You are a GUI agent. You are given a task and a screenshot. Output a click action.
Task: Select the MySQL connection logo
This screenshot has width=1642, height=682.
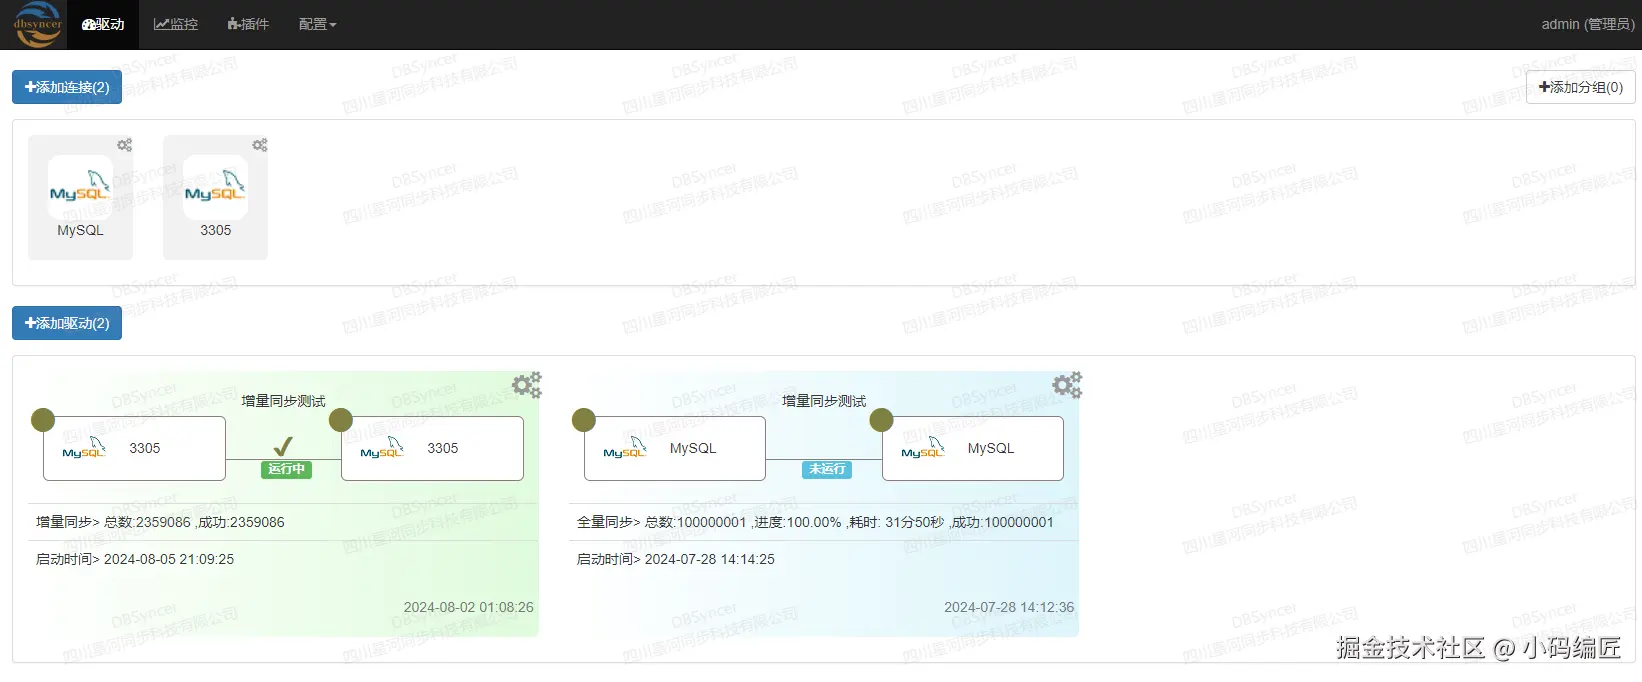click(80, 188)
